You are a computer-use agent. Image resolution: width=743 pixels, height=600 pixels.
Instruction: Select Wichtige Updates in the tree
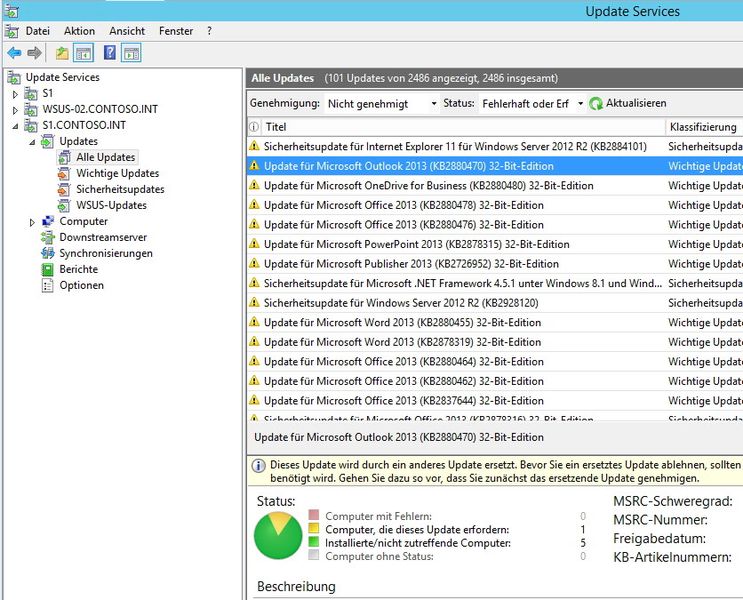[118, 173]
